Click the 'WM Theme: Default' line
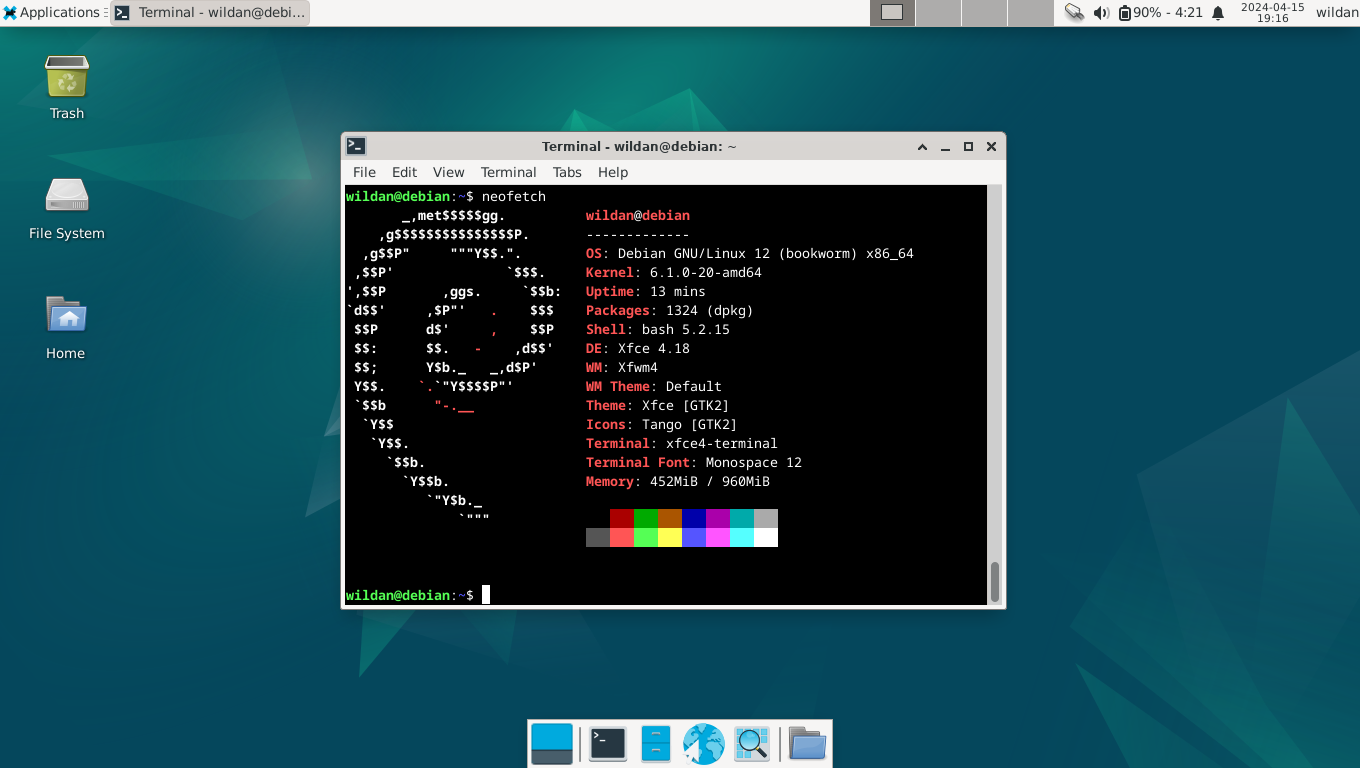Screen dimensions: 1360x768 point(654,386)
